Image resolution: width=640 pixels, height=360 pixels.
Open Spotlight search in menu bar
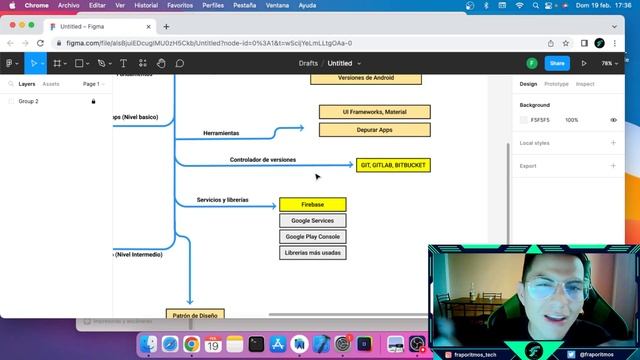point(535,5)
